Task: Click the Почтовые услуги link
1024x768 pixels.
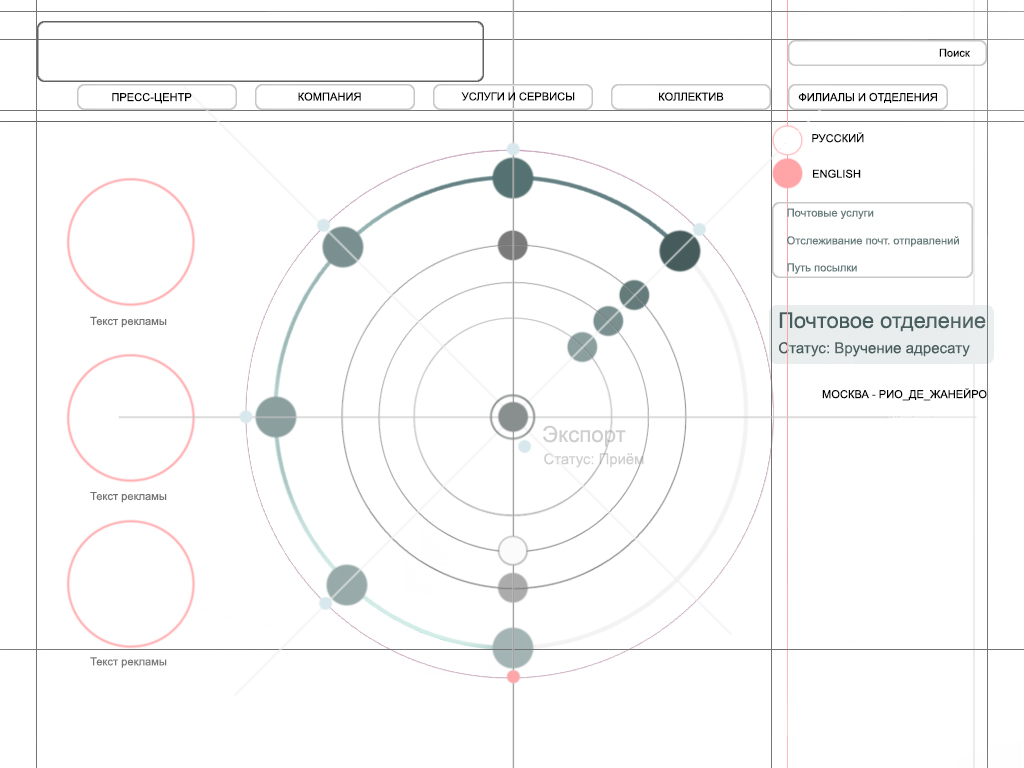Action: point(830,213)
